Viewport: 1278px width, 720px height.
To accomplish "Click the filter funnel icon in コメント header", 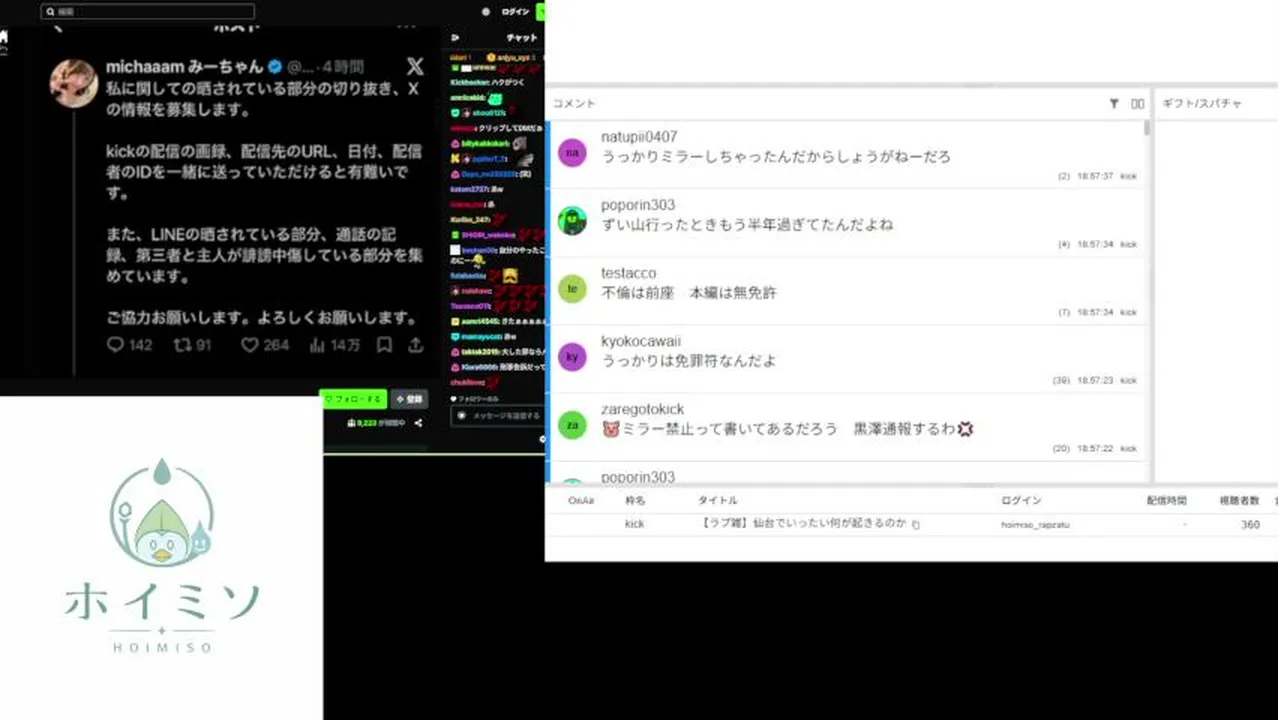I will point(1114,103).
